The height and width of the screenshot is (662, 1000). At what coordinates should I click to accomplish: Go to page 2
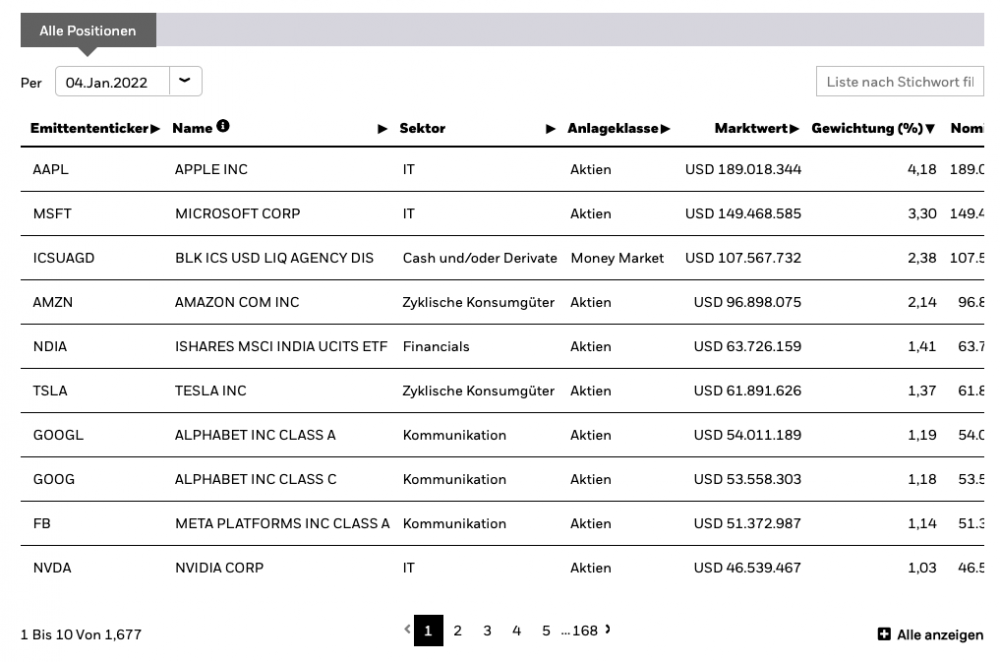click(x=457, y=631)
